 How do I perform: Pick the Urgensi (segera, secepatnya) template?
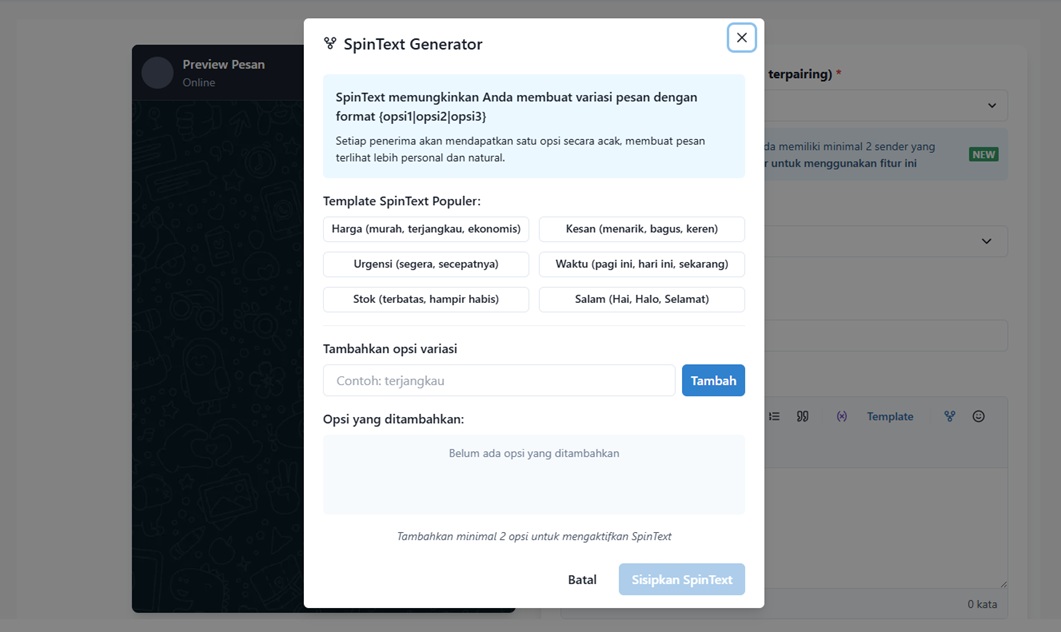426,264
